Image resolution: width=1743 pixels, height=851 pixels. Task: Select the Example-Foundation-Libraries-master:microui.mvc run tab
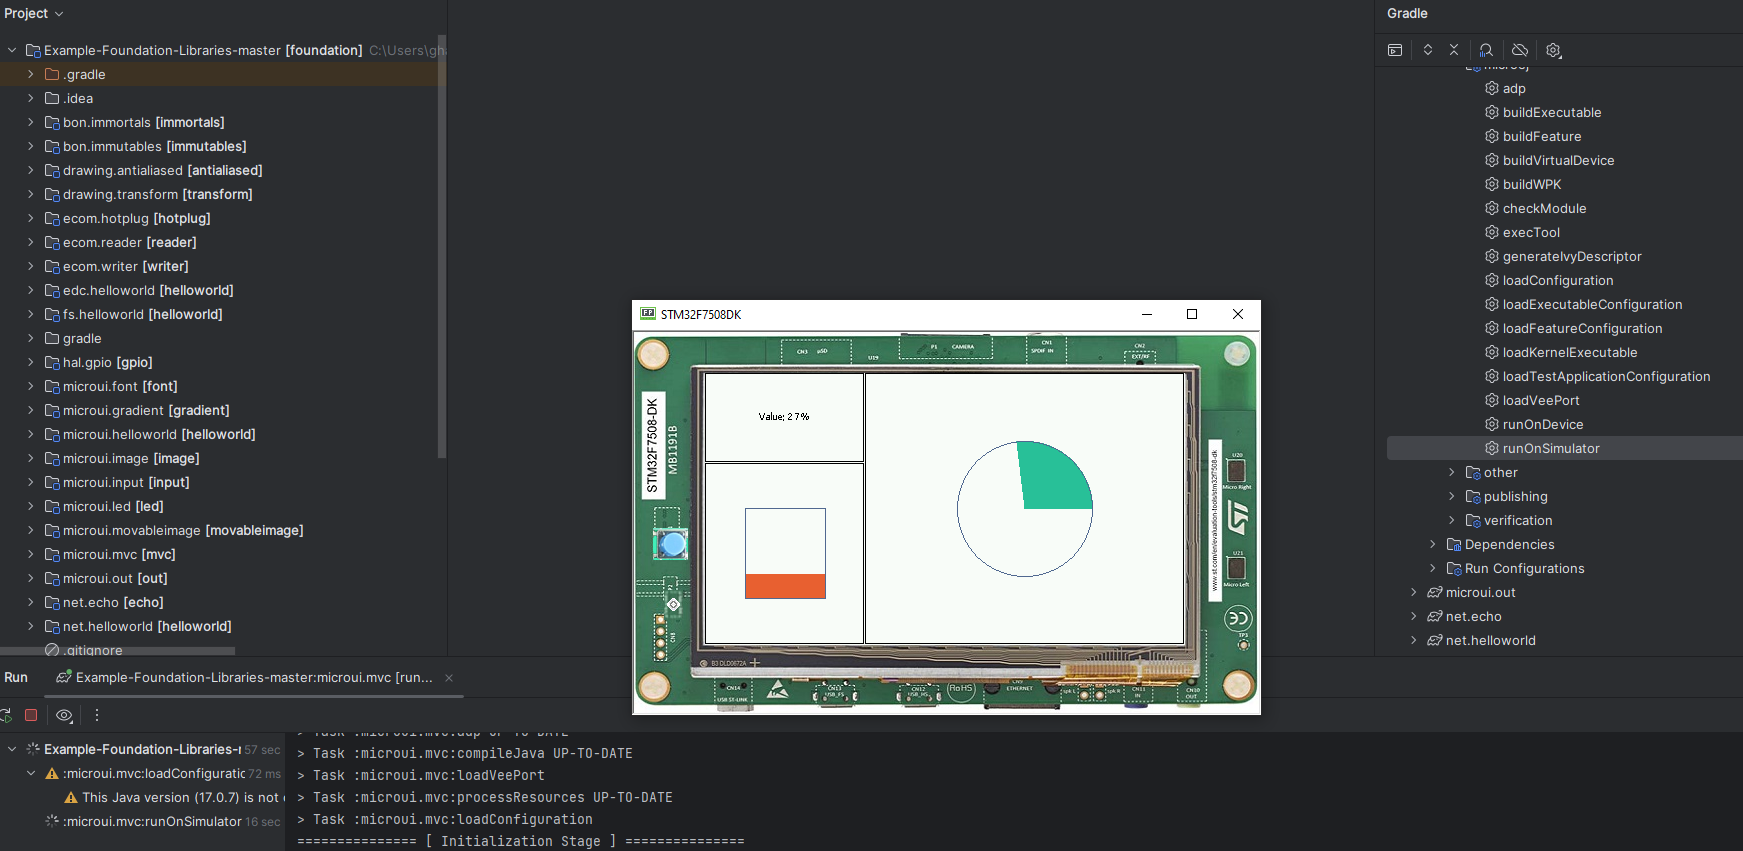[245, 677]
